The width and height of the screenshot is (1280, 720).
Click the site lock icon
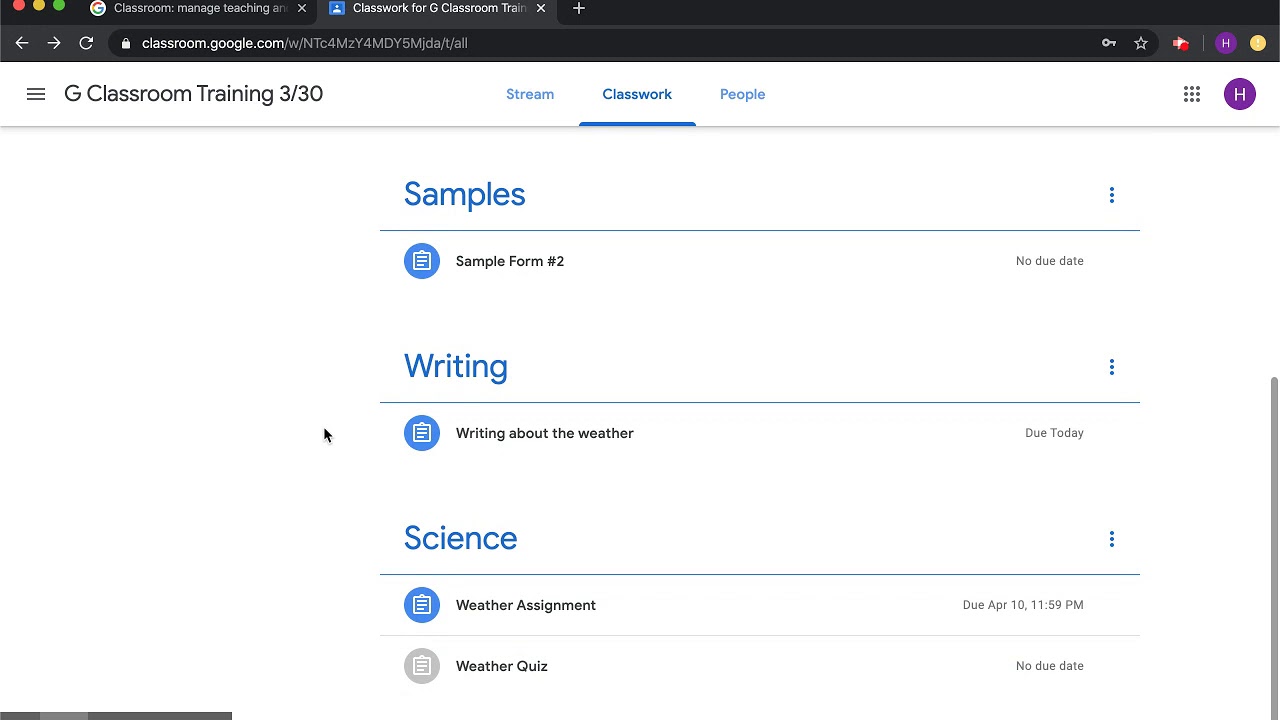pos(126,43)
